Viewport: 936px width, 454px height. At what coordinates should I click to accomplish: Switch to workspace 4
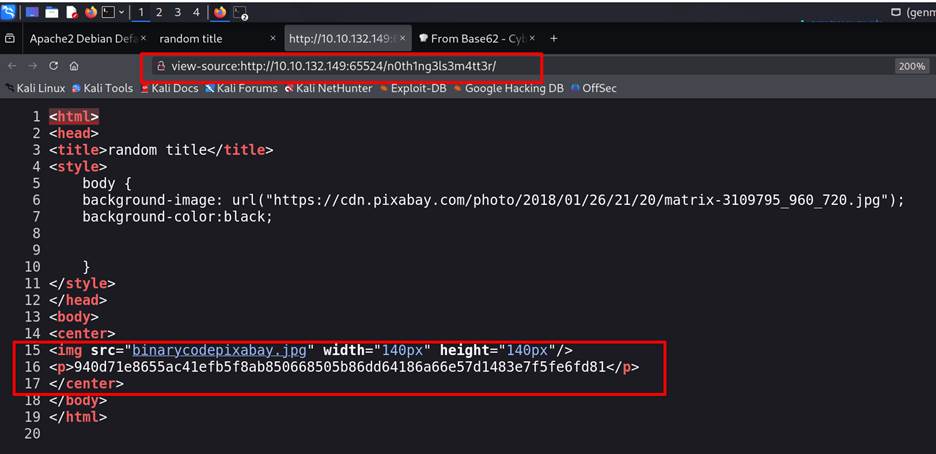pos(195,12)
